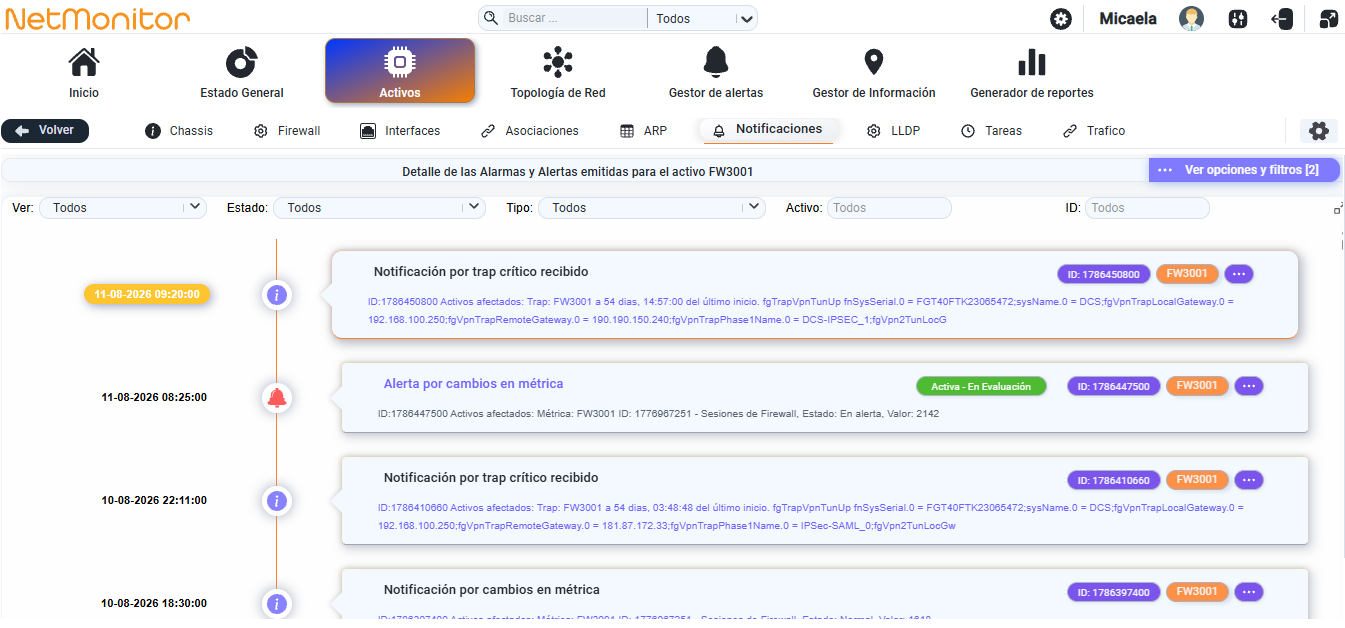Open options menu for ID 1786447500
The height and width of the screenshot is (628, 1345).
tap(1248, 386)
